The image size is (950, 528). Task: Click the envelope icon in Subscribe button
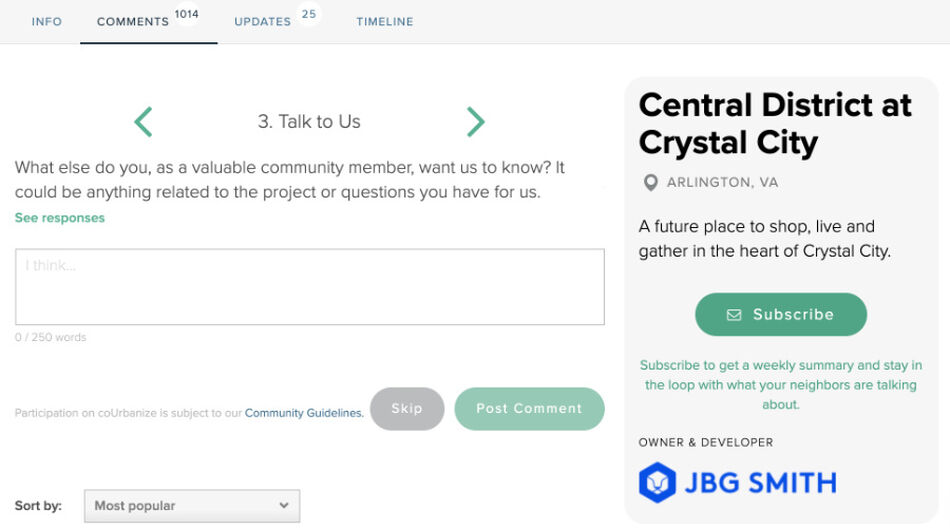pos(734,315)
